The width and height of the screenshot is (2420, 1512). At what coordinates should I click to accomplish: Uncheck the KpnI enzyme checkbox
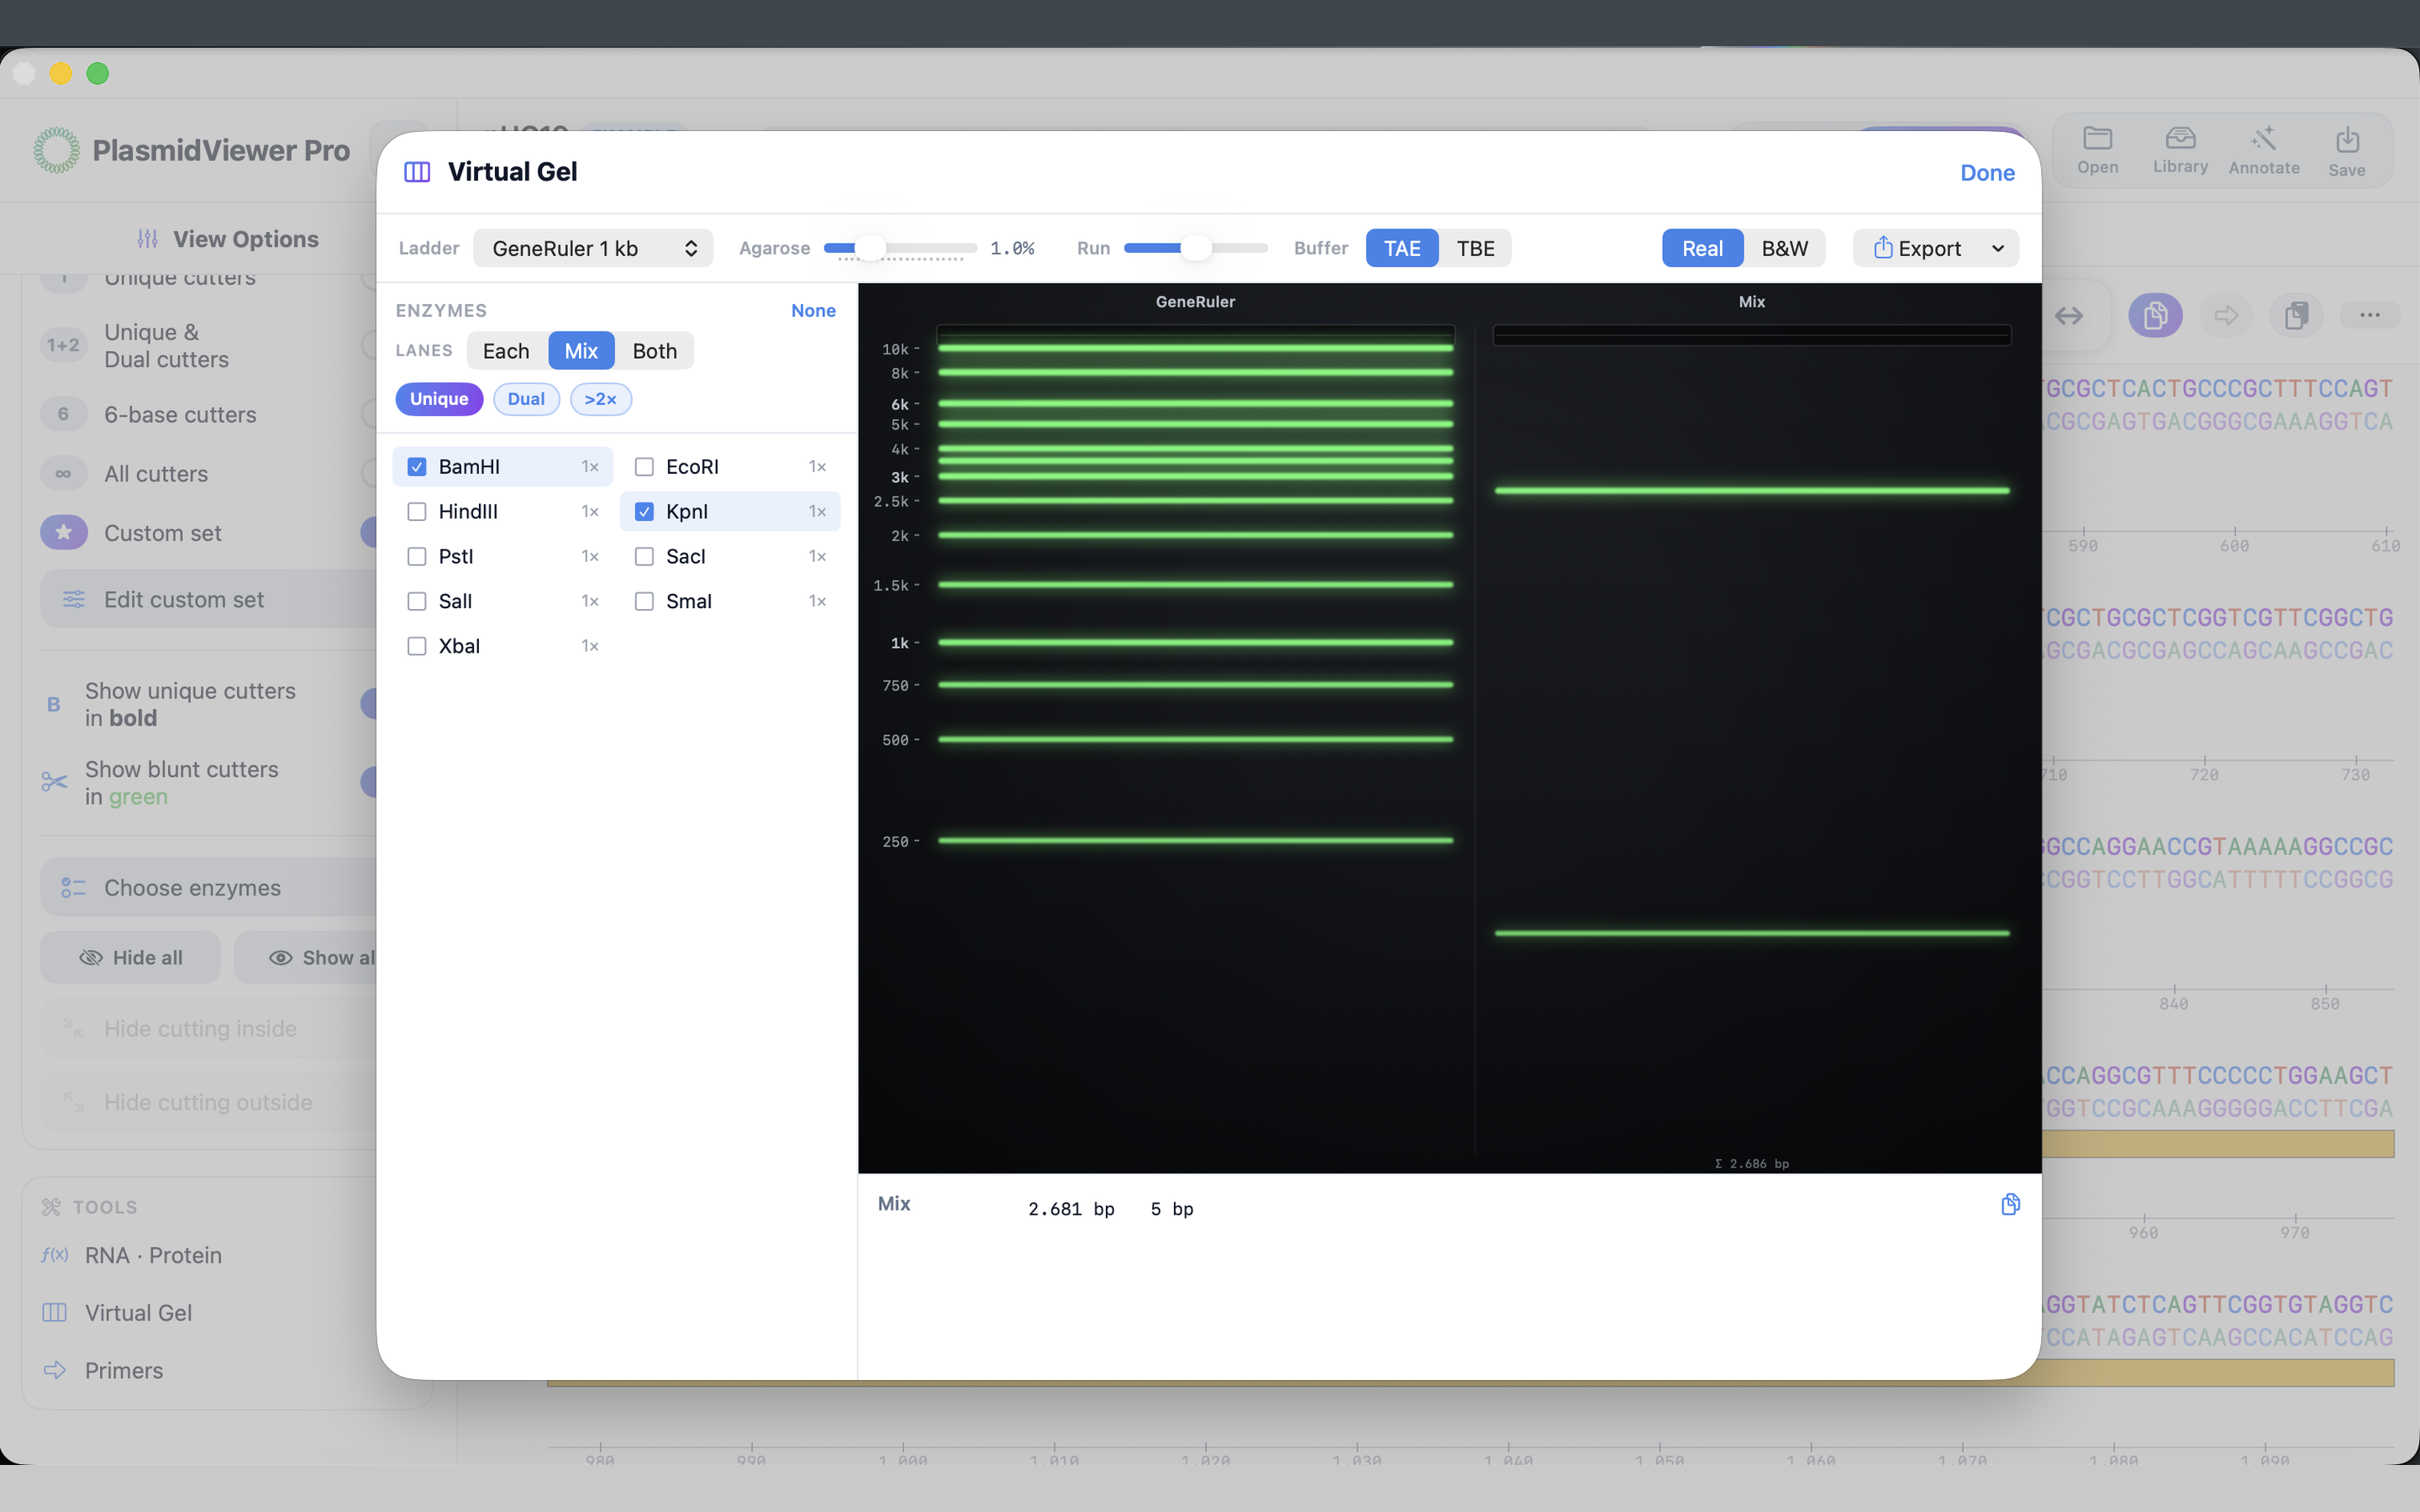(x=644, y=512)
